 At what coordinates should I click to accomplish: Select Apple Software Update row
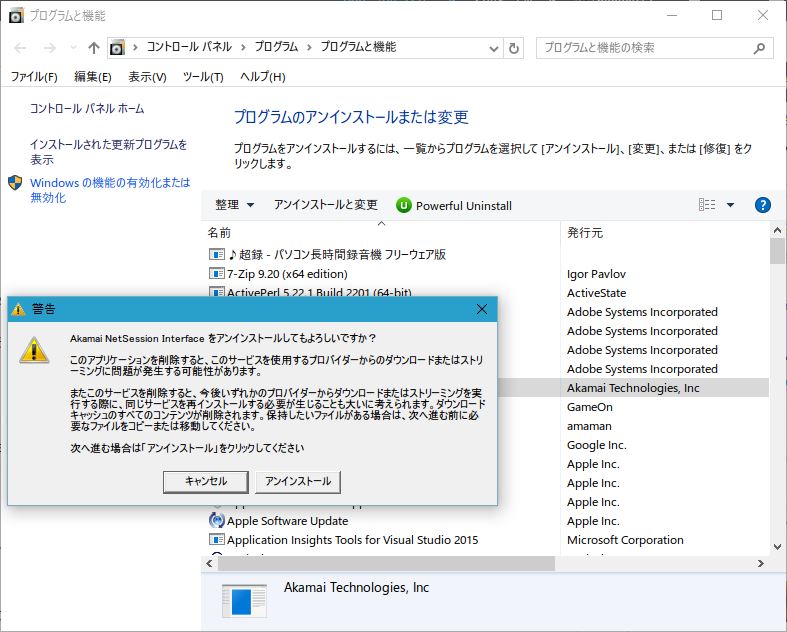(287, 521)
